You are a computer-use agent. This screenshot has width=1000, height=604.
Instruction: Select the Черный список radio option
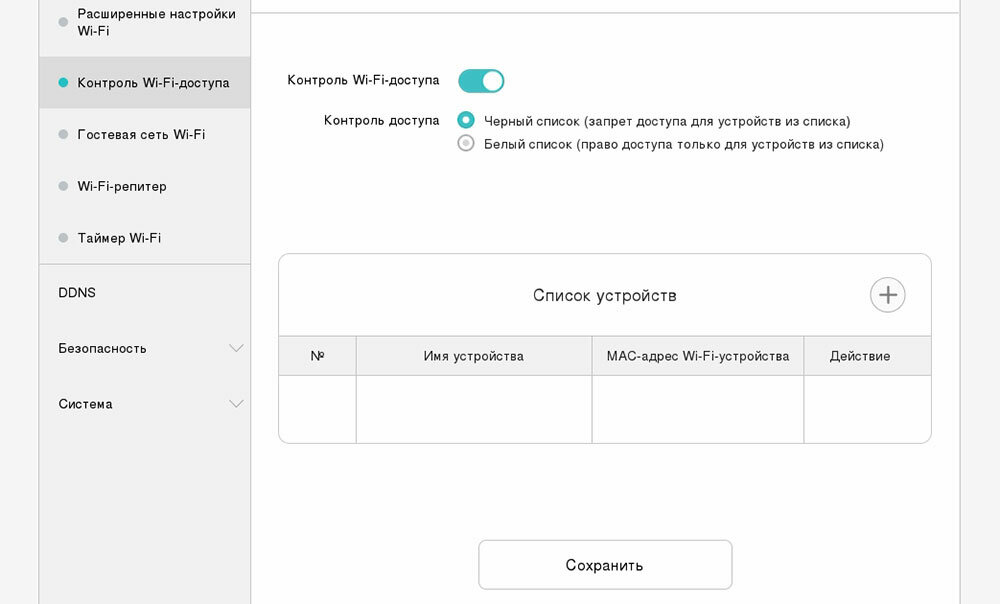pyautogui.click(x=466, y=120)
